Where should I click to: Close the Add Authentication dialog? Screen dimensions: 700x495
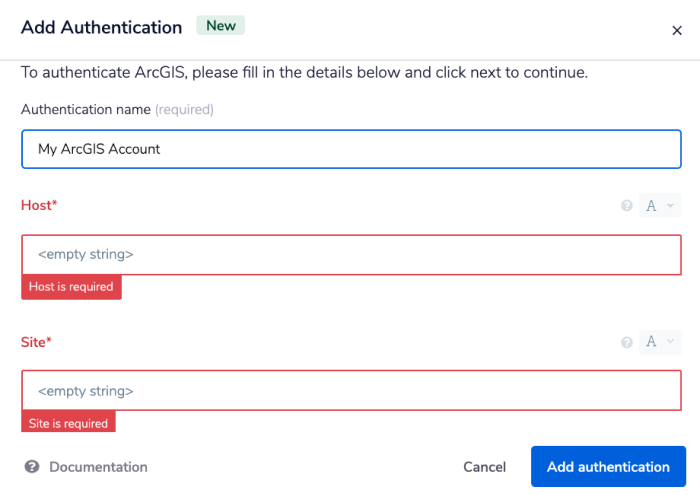677,30
